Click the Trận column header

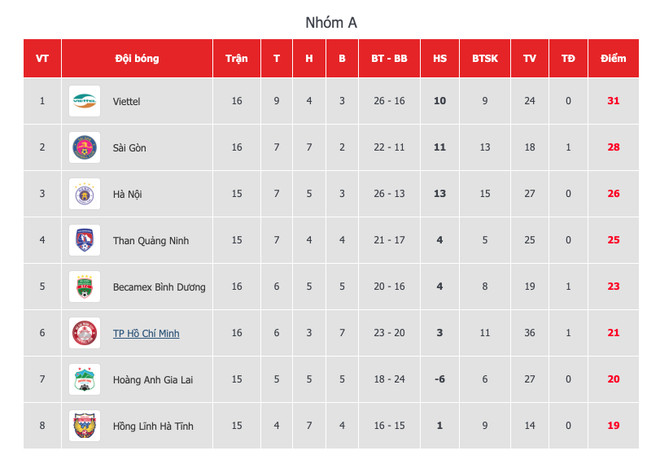pos(237,58)
